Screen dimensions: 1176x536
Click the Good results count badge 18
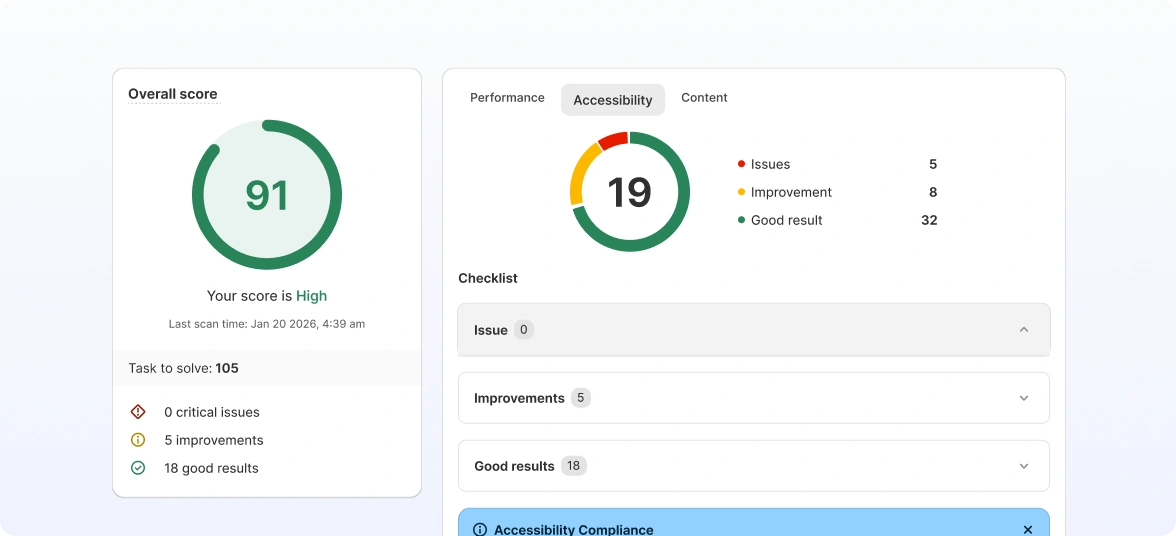coord(573,466)
